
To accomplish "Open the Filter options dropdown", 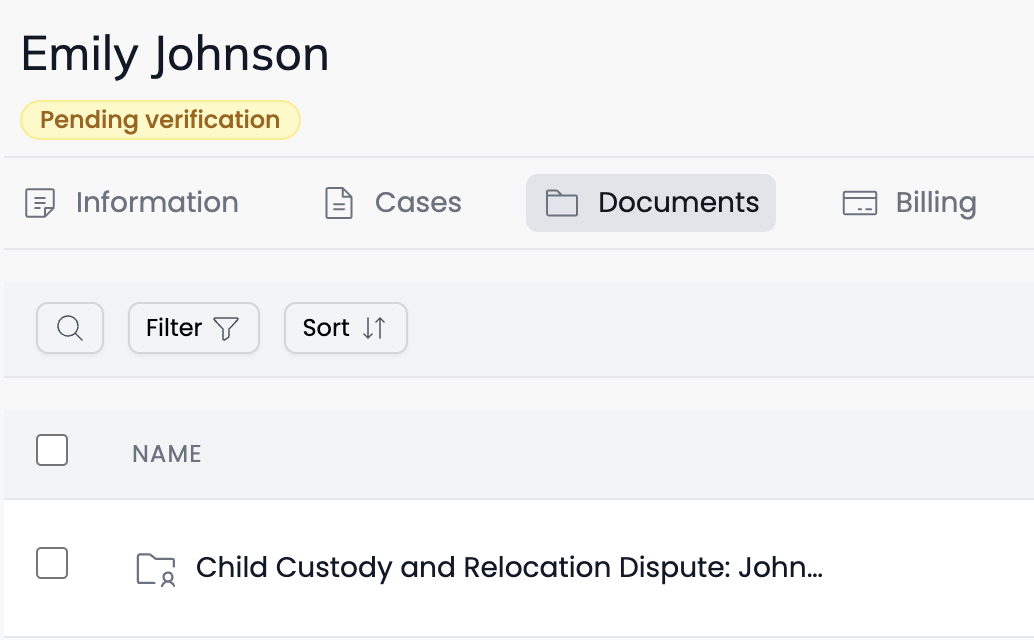I will 193,328.
